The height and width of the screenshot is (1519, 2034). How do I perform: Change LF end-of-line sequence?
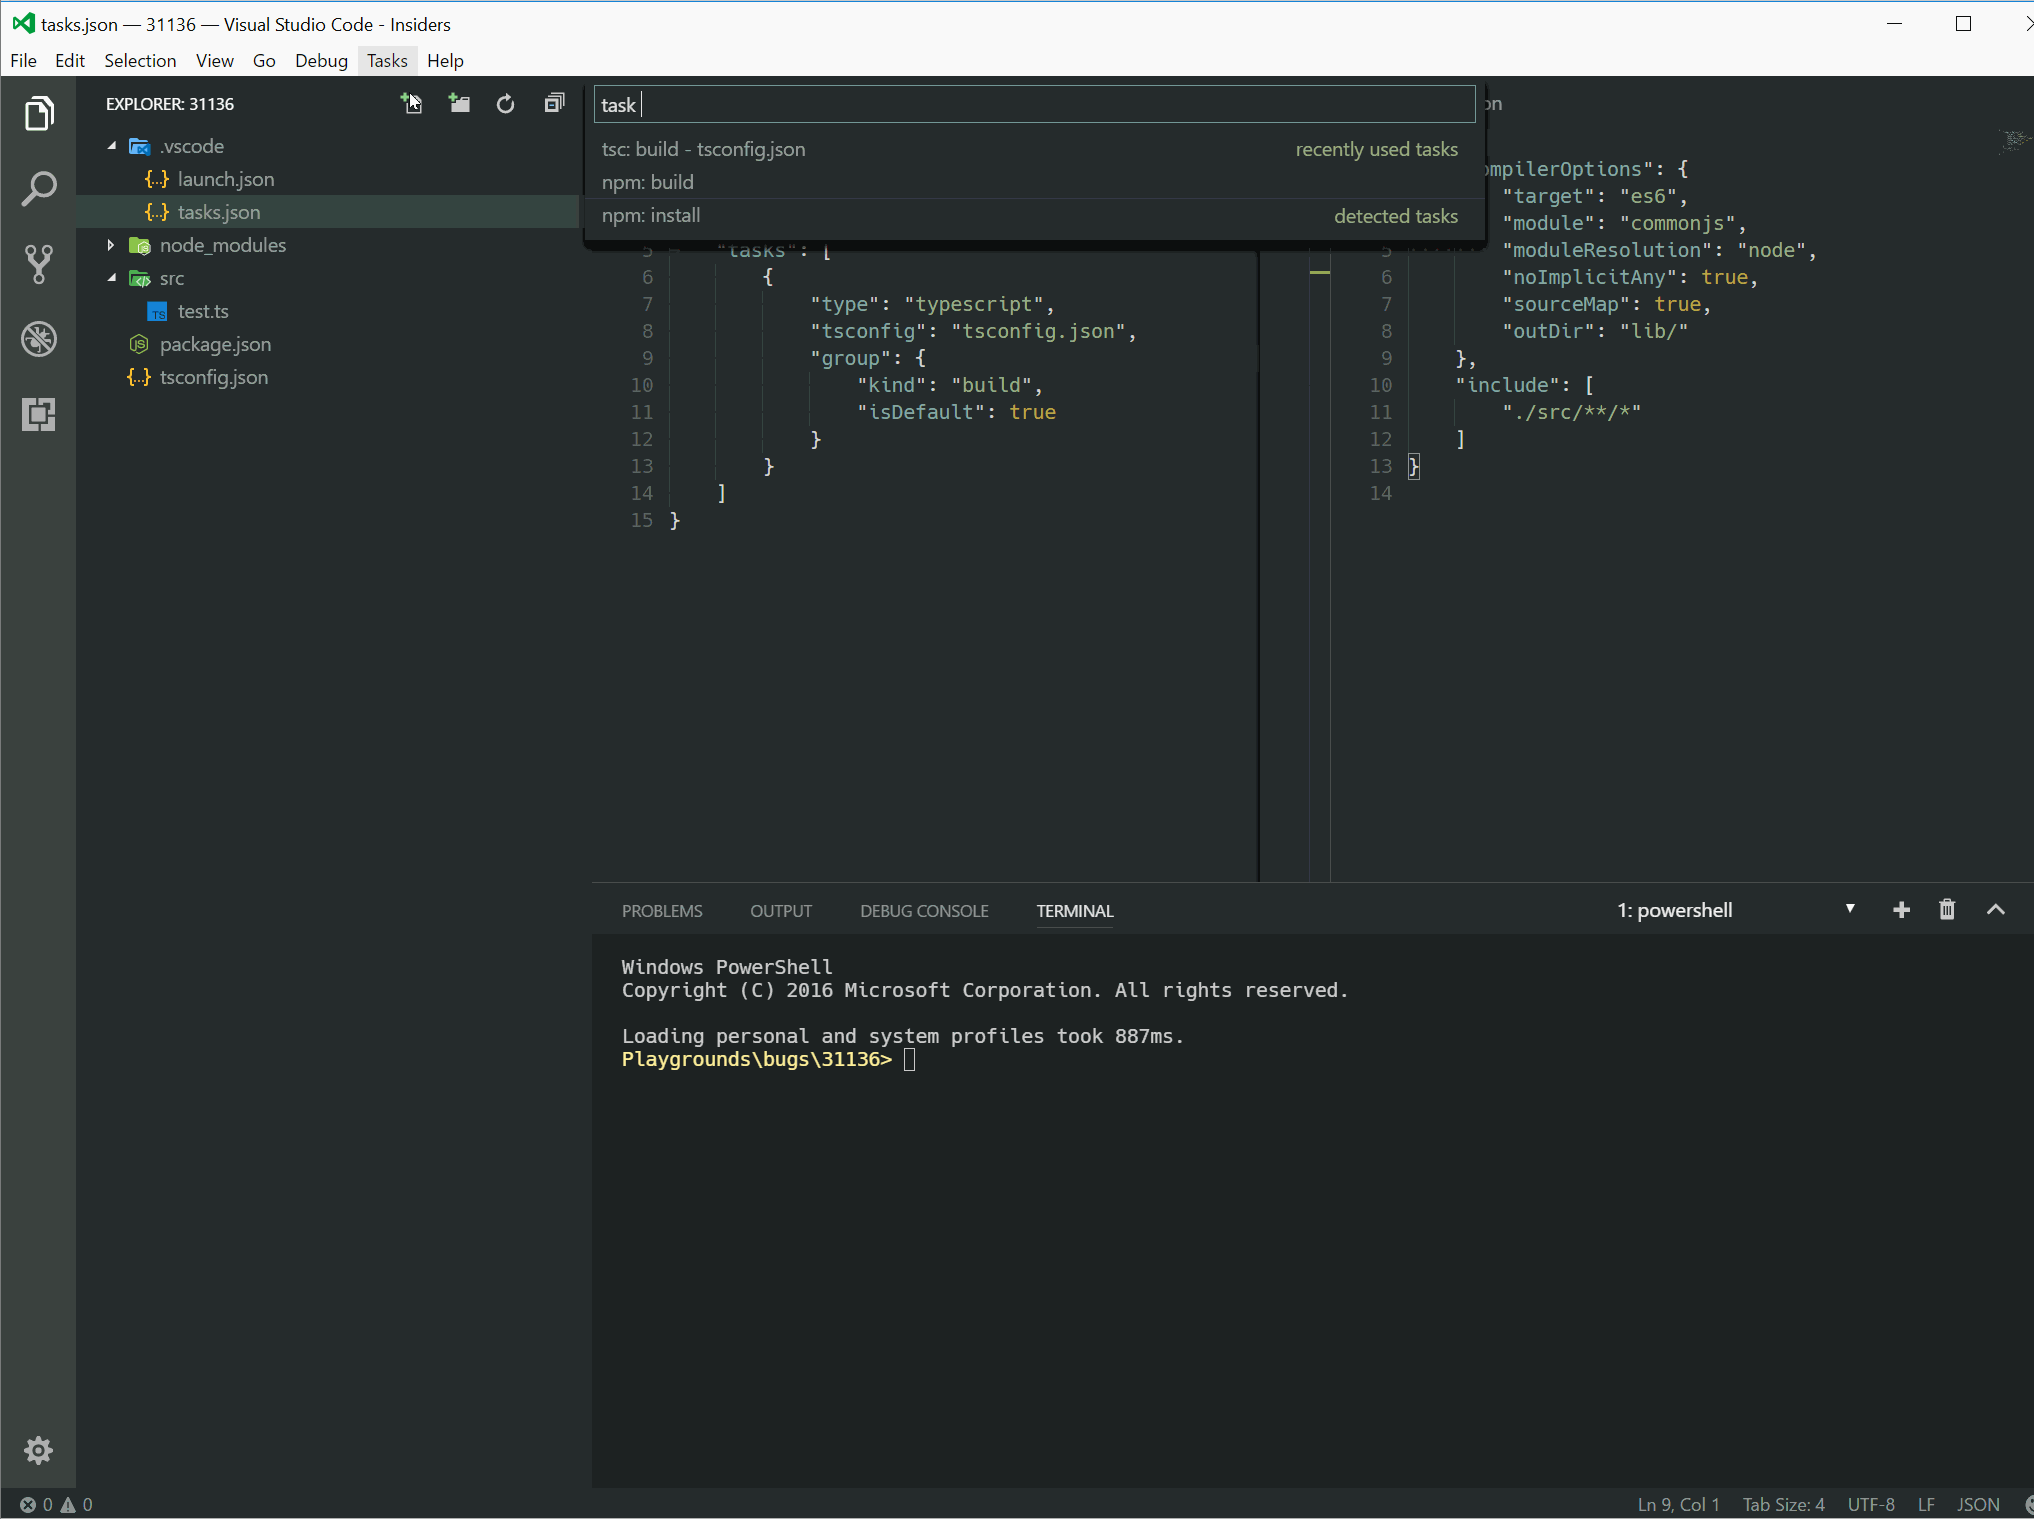pyautogui.click(x=1926, y=1504)
